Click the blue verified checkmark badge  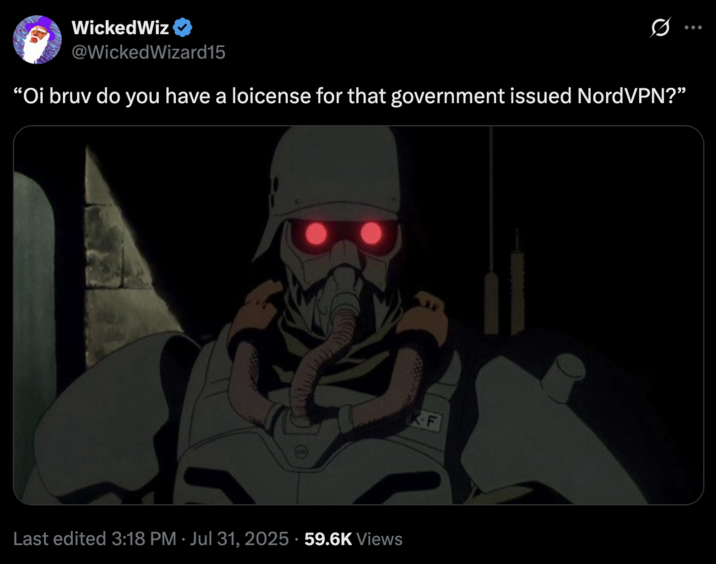182,28
